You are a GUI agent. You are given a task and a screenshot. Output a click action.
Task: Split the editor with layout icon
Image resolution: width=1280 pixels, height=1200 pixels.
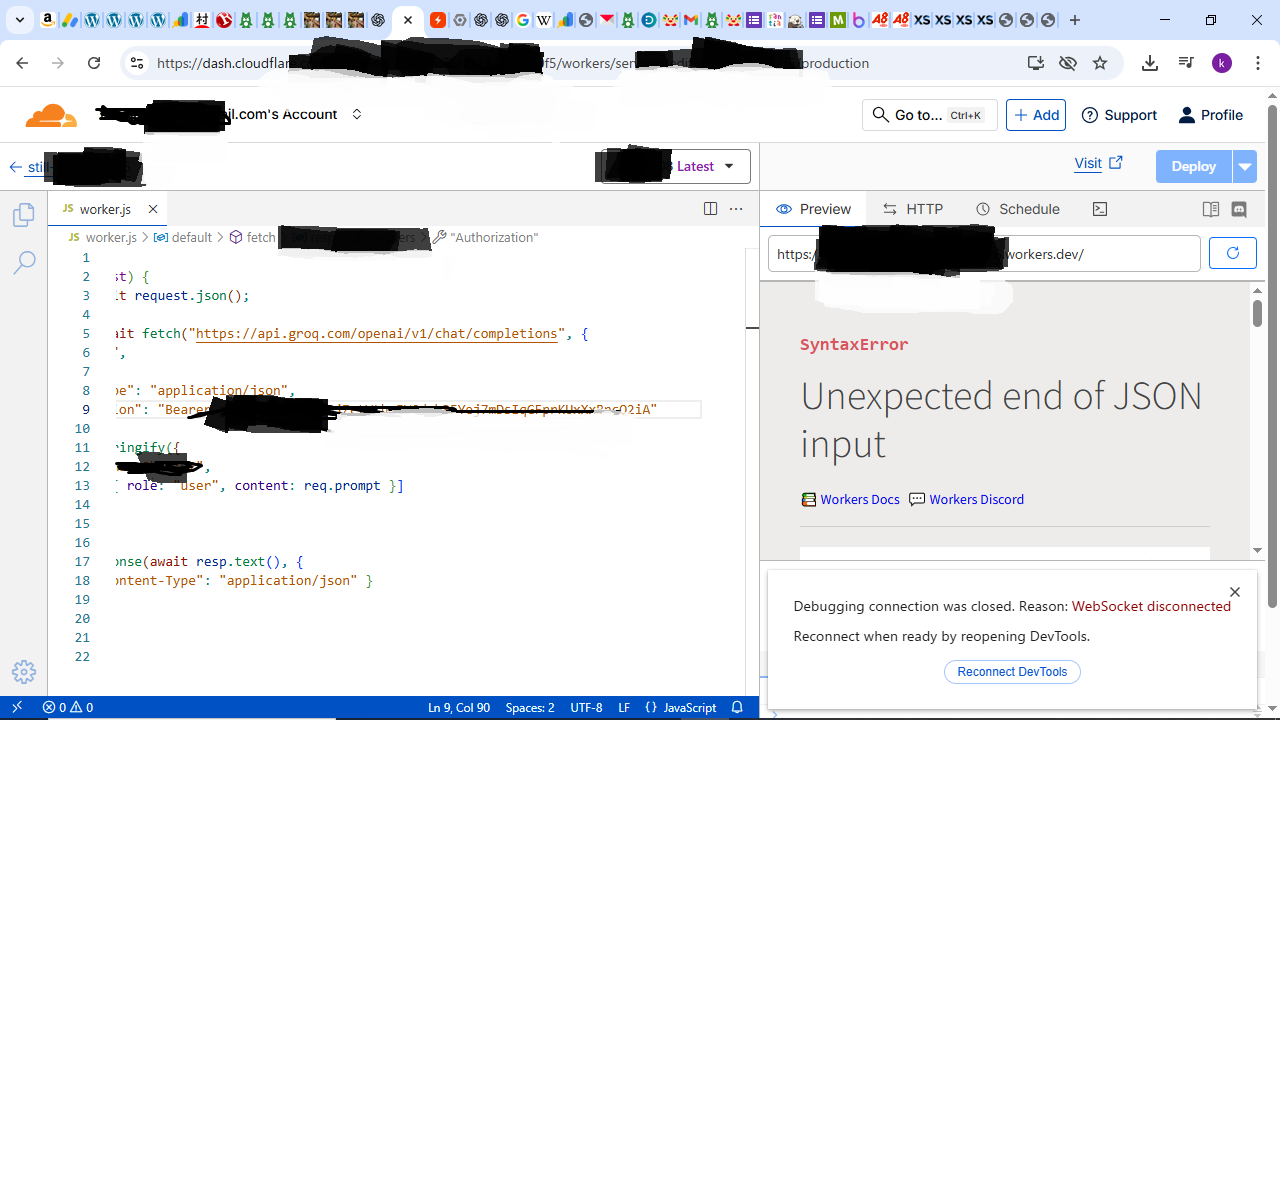710,209
